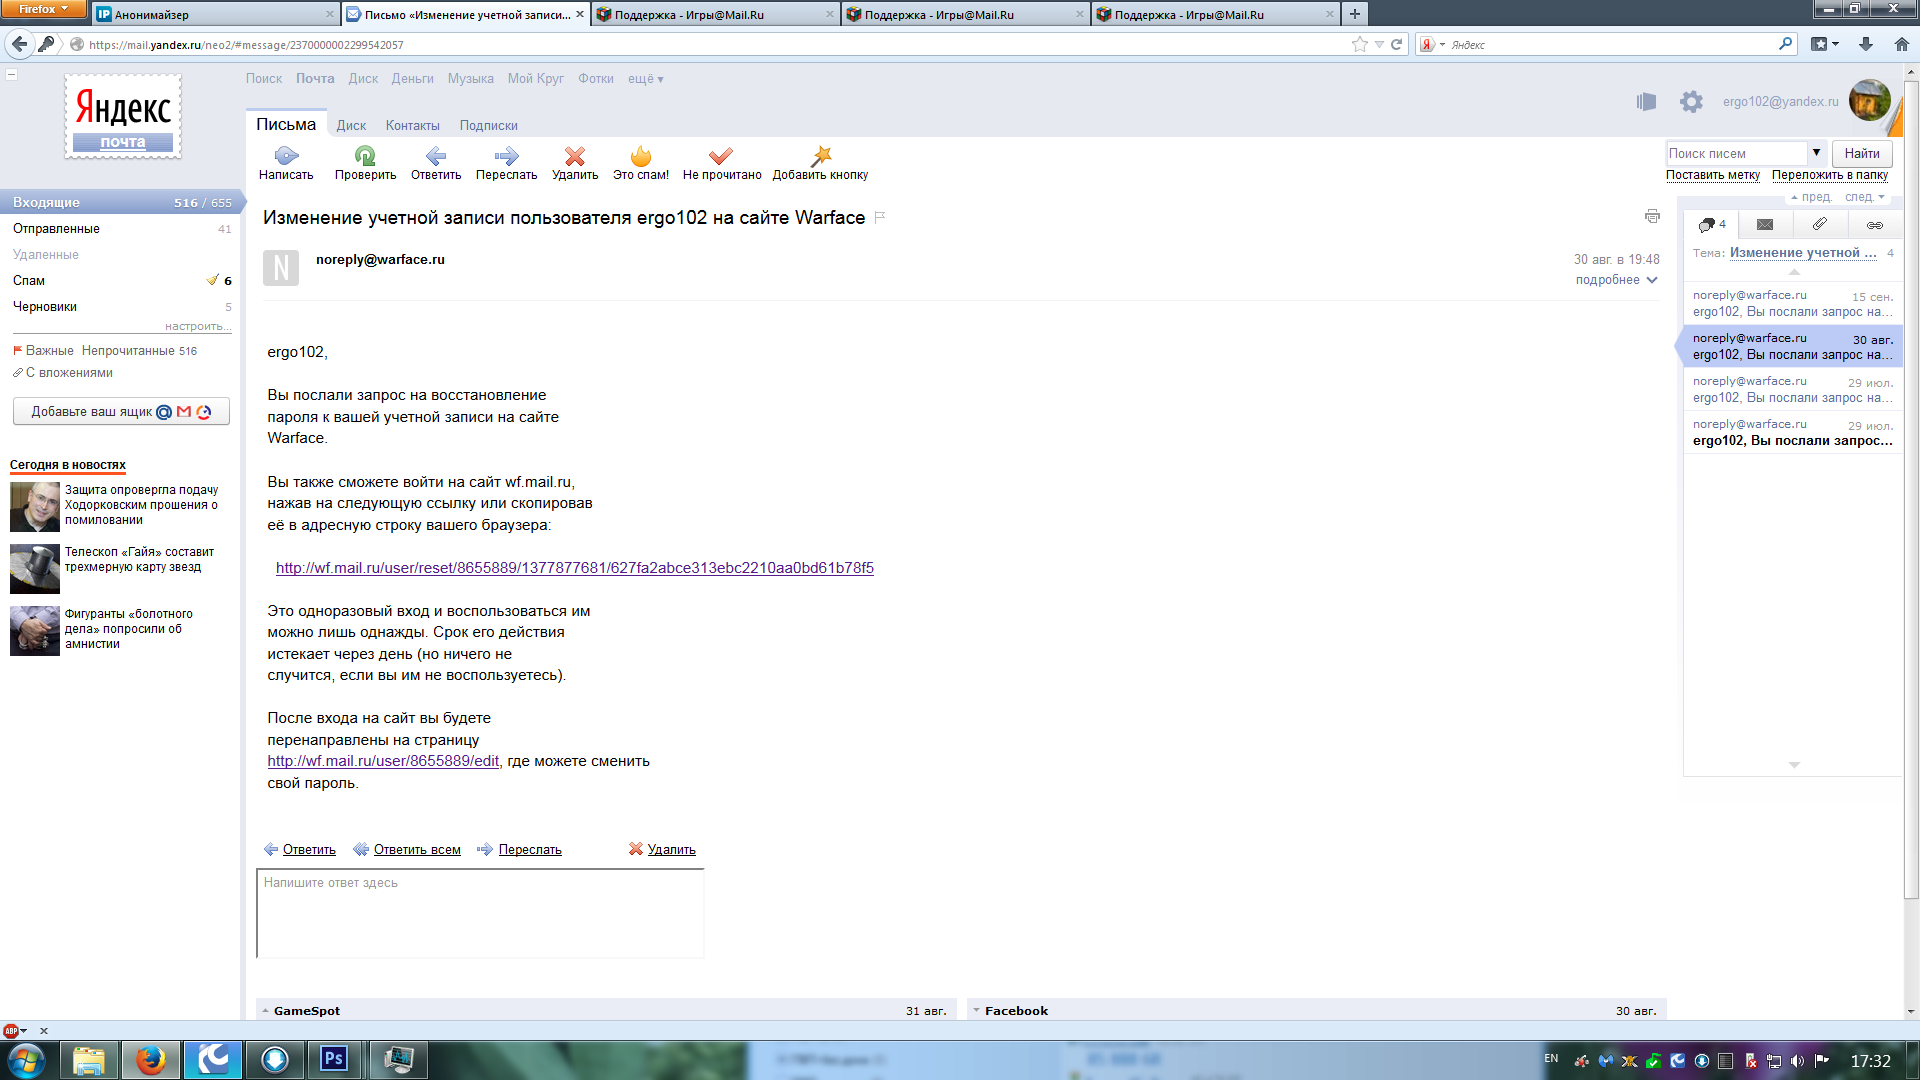This screenshot has height=1080, width=1920.
Task: Click настроить... under the folder list
Action: 198,326
